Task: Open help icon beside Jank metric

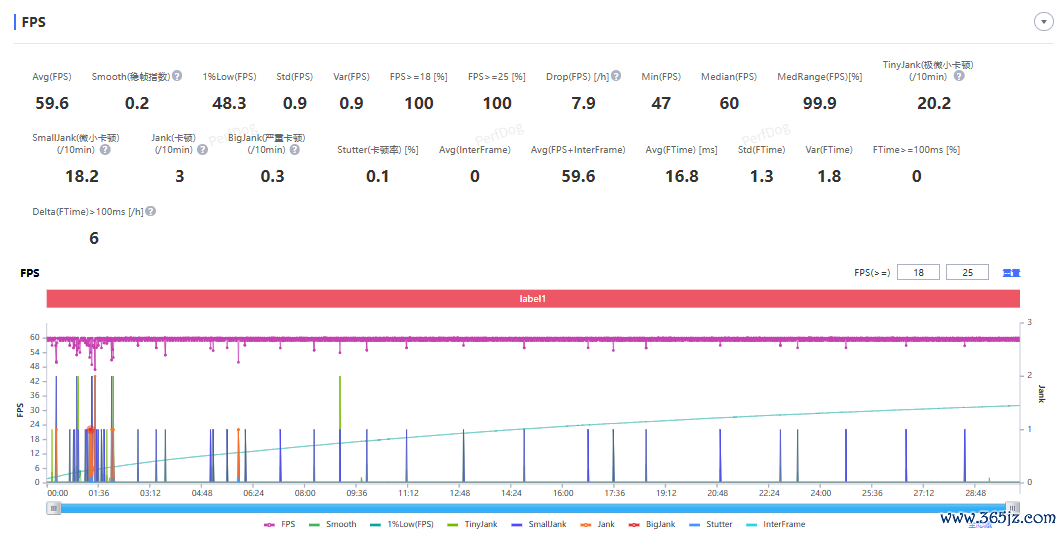Action: (x=202, y=150)
